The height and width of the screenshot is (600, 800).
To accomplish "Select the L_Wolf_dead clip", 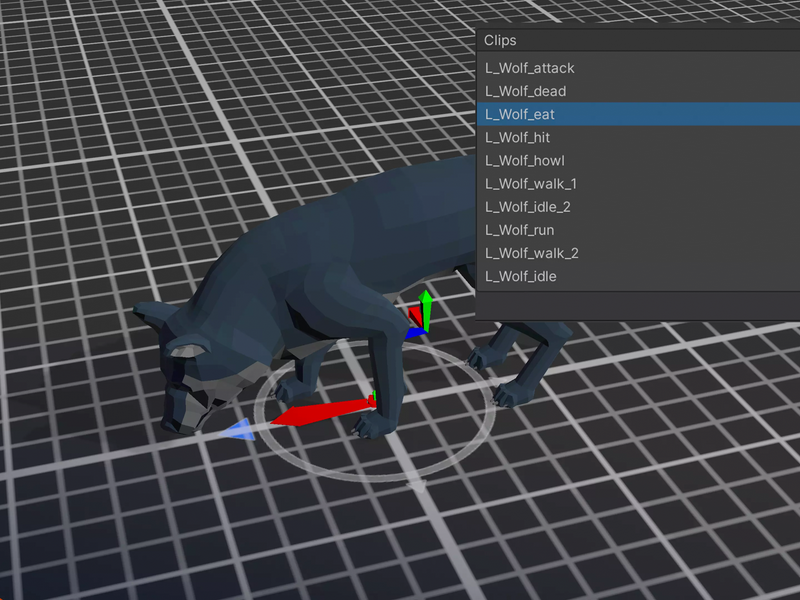I will pyautogui.click(x=638, y=91).
